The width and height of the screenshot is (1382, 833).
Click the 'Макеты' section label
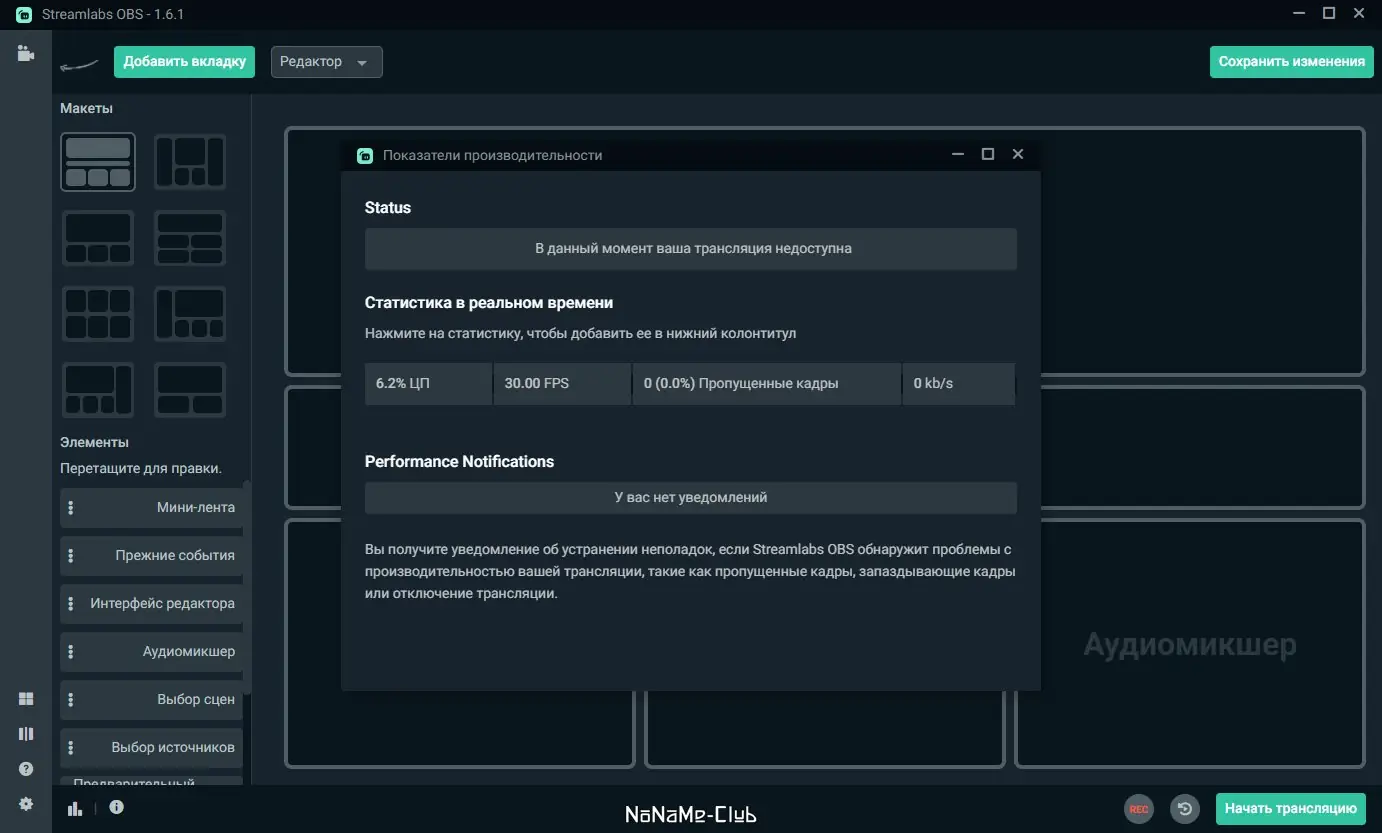86,108
